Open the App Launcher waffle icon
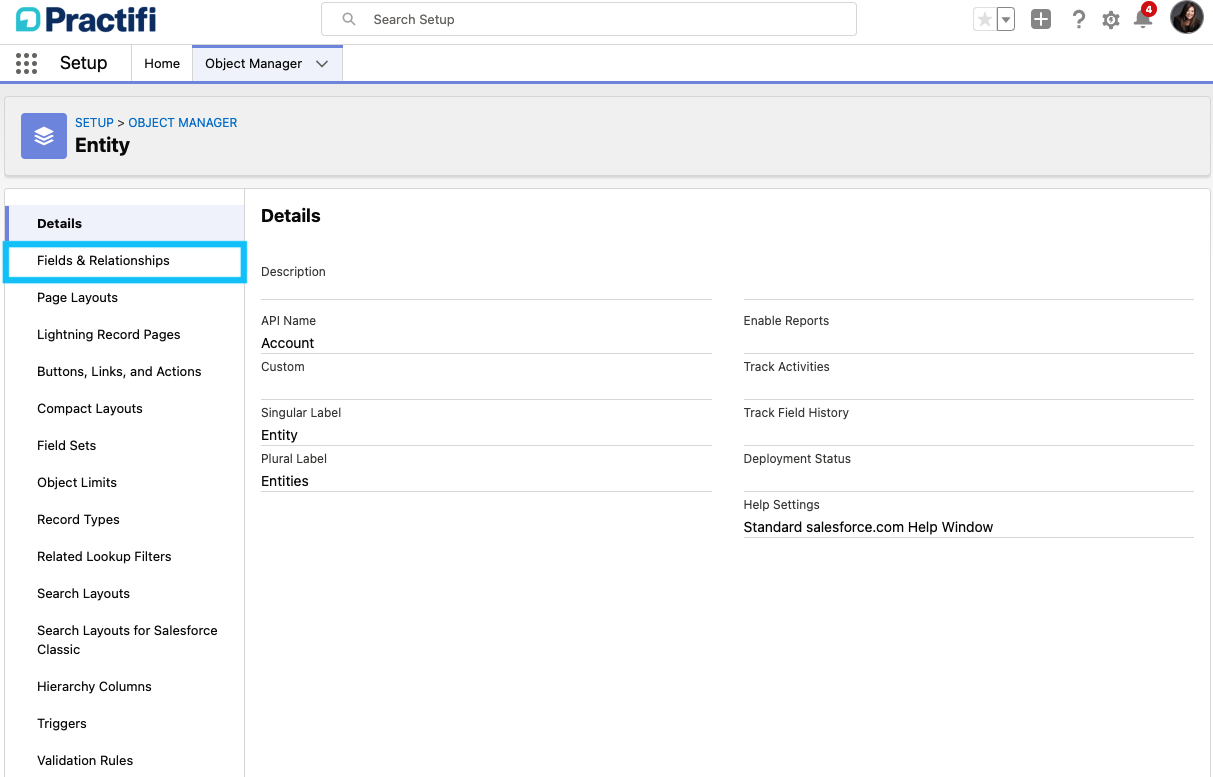Image resolution: width=1213 pixels, height=777 pixels. coord(26,63)
